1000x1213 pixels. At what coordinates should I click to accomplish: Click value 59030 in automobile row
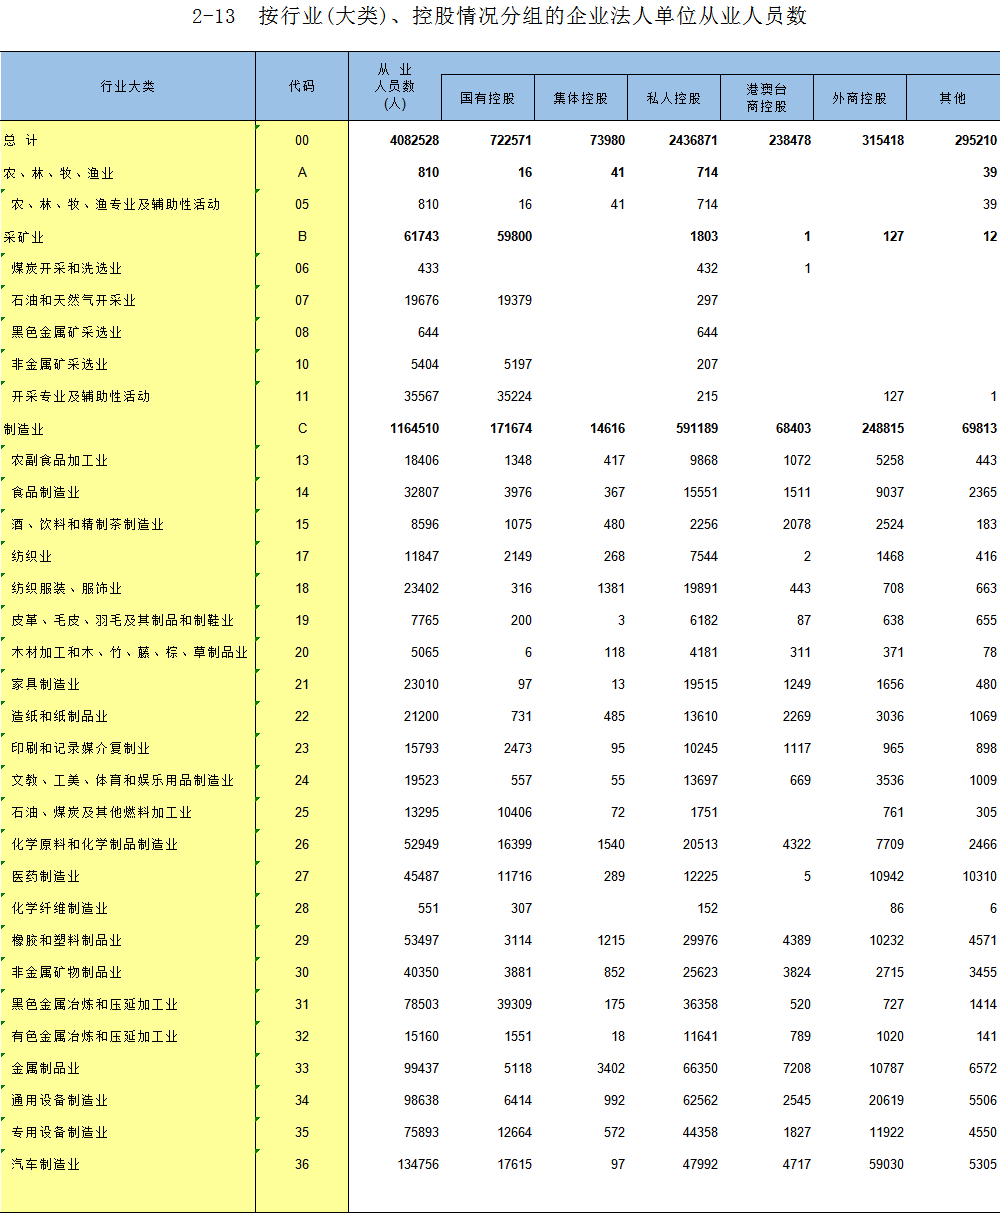[x=886, y=1165]
